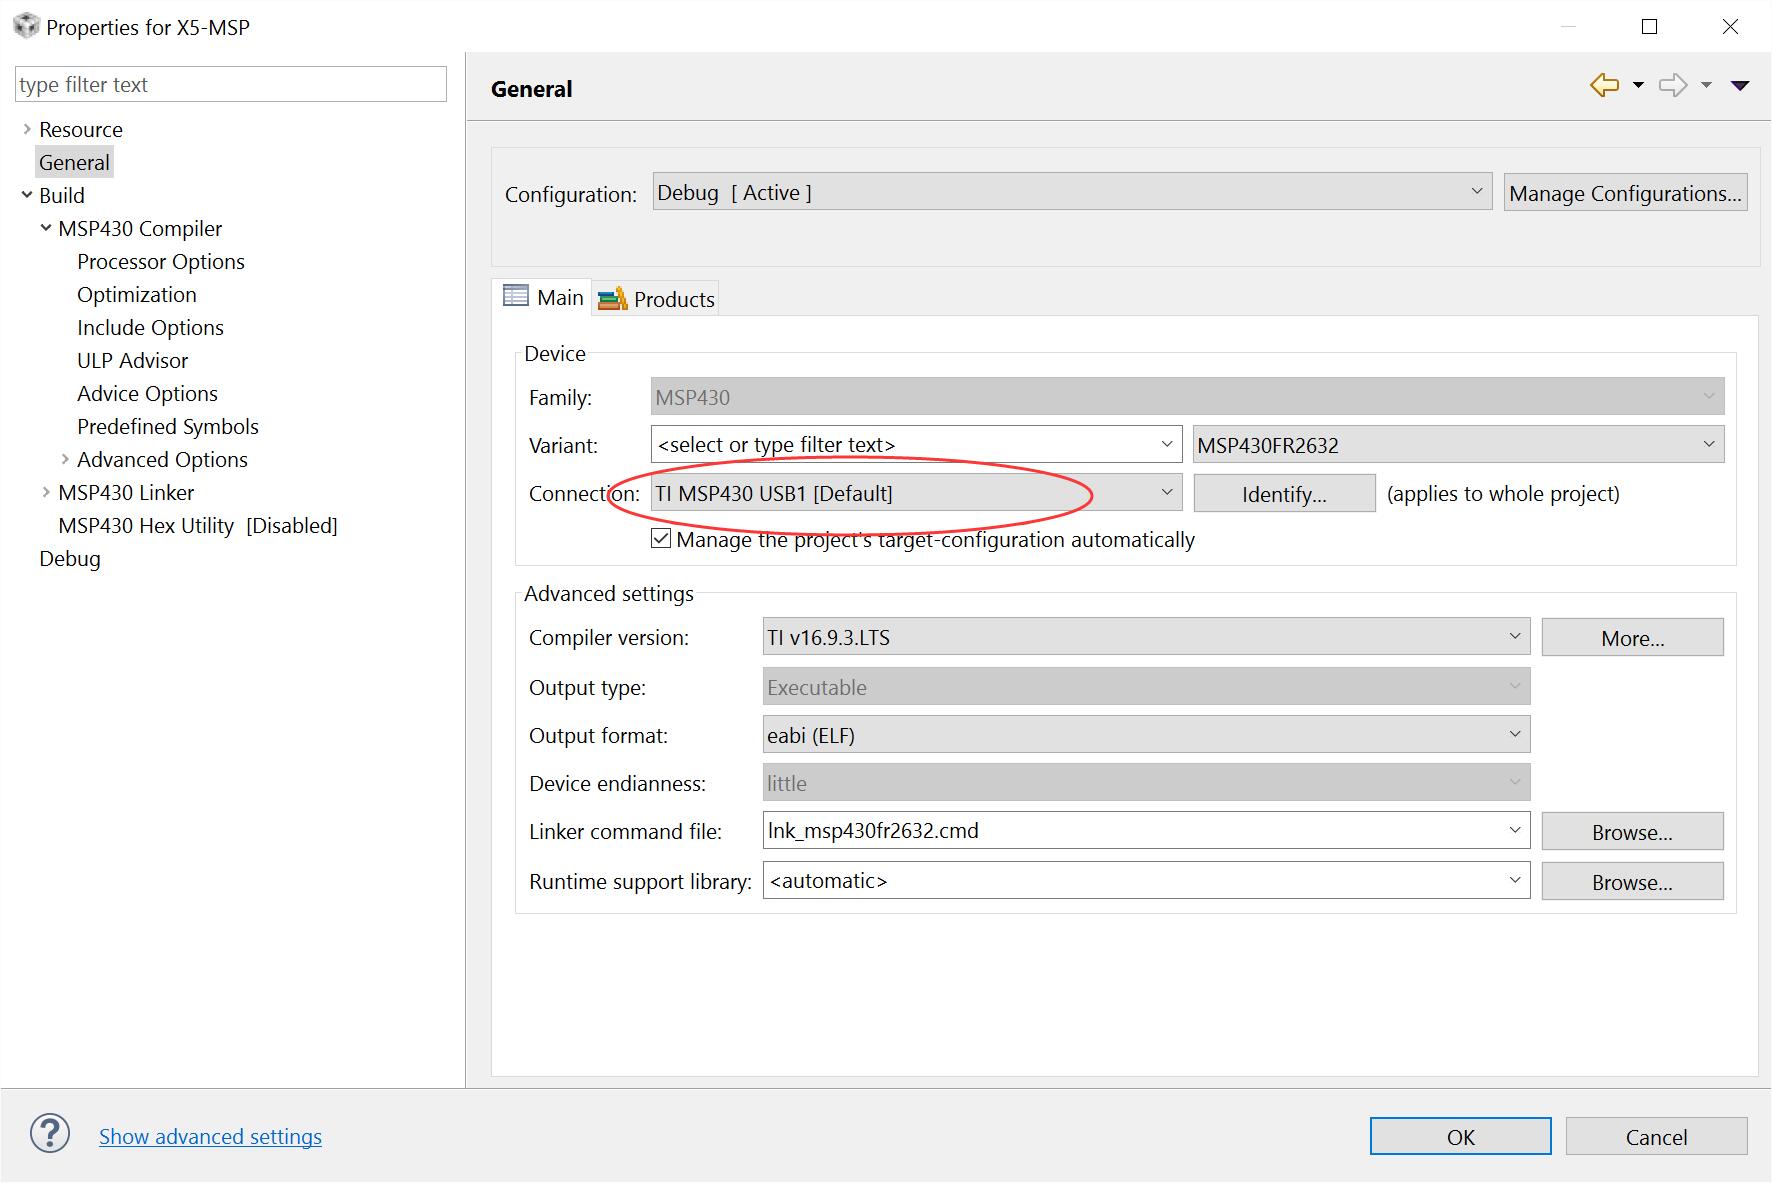Viewport: 1772px width, 1183px height.
Task: Open back history dropdown arrow
Action: [x=1638, y=86]
